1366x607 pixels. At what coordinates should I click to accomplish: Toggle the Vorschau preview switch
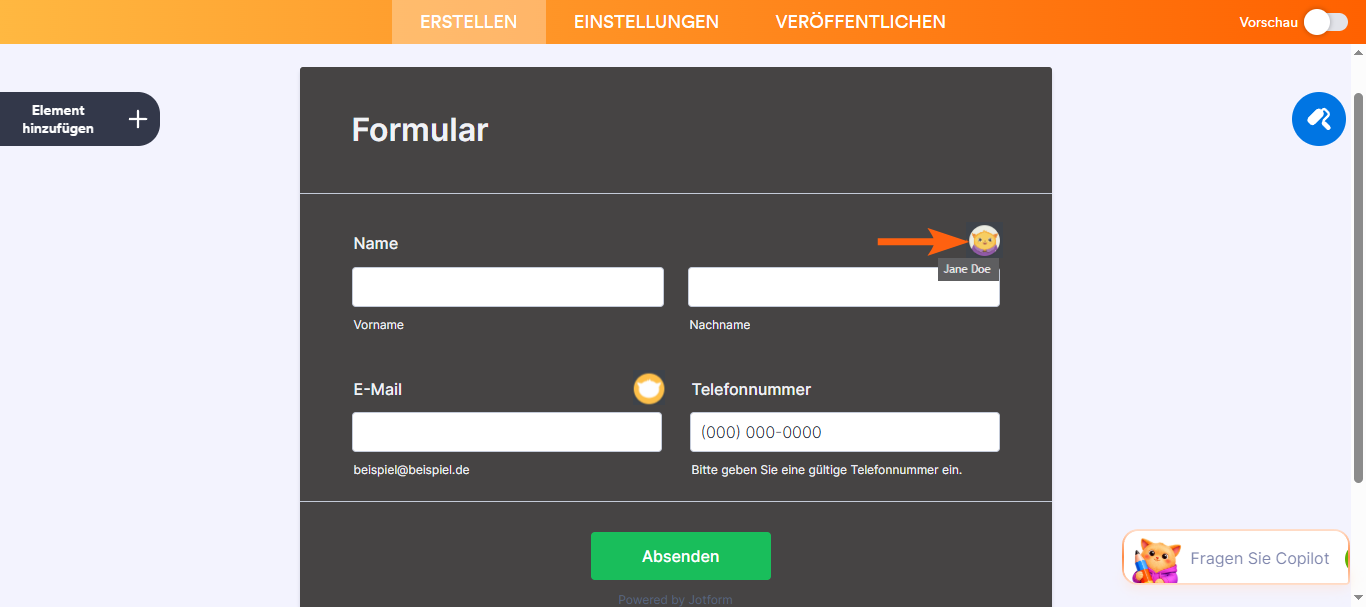point(1326,22)
